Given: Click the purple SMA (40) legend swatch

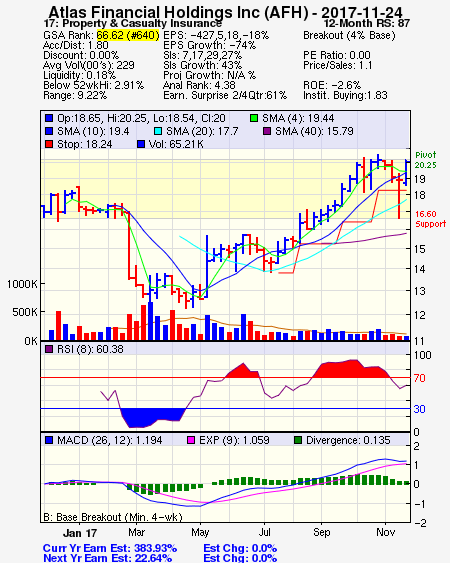Looking at the screenshot, I should coord(267,131).
